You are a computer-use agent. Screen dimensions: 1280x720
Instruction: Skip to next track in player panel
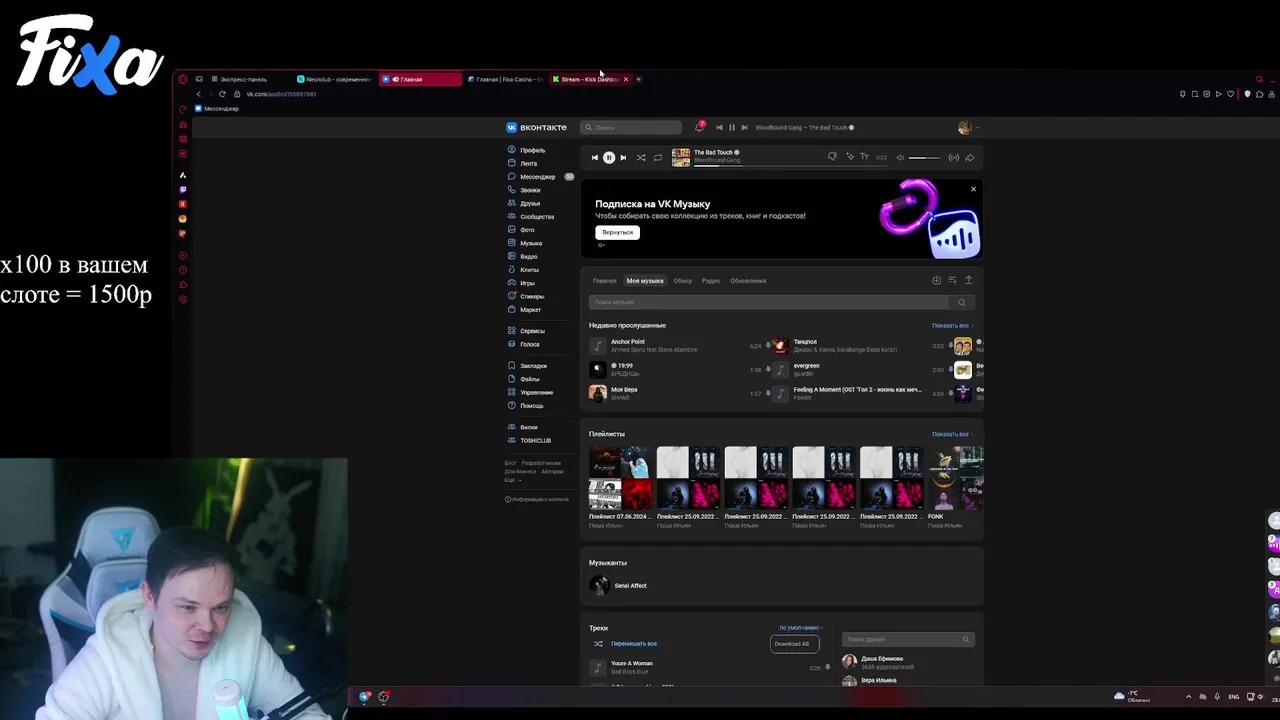(x=623, y=157)
